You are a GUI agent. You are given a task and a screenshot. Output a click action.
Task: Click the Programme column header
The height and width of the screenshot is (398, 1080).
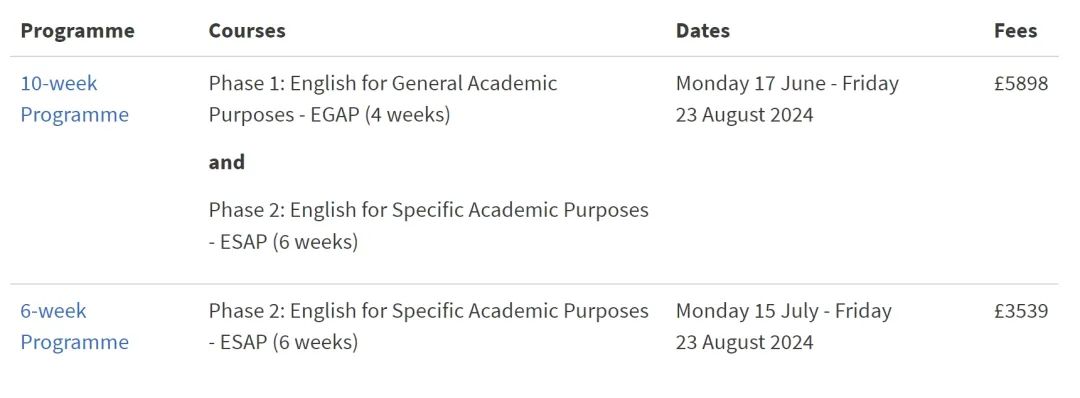(77, 31)
